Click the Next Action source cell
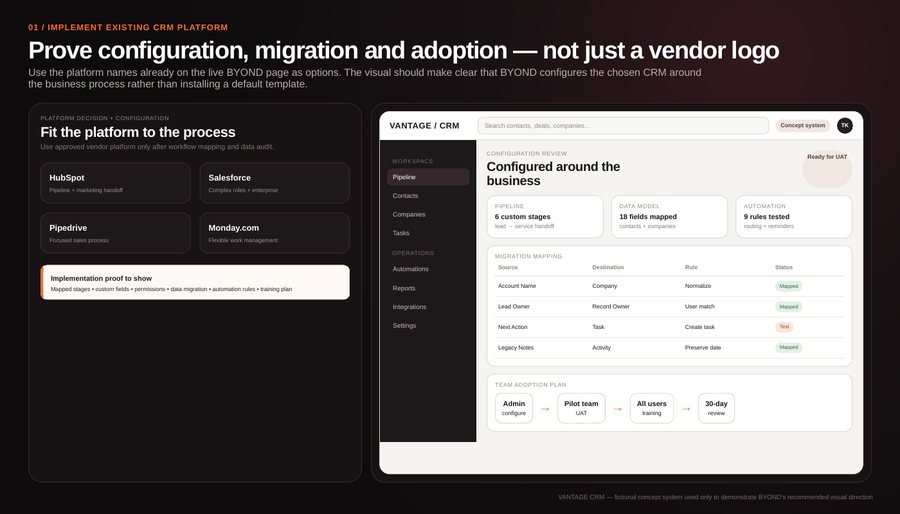The image size is (900, 514). click(513, 327)
